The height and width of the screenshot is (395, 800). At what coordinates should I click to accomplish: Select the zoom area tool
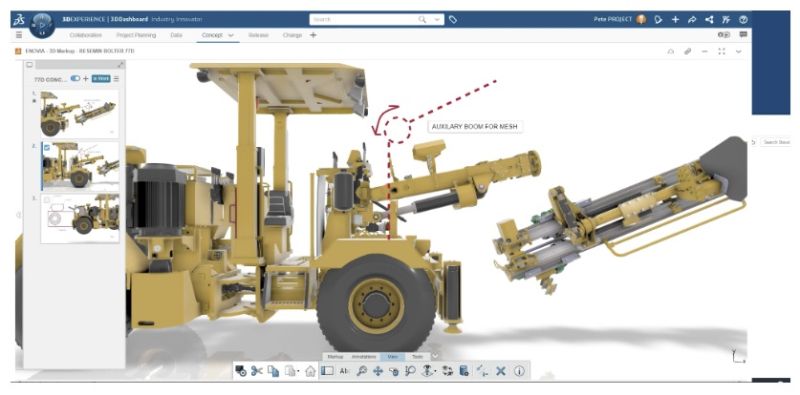(410, 371)
